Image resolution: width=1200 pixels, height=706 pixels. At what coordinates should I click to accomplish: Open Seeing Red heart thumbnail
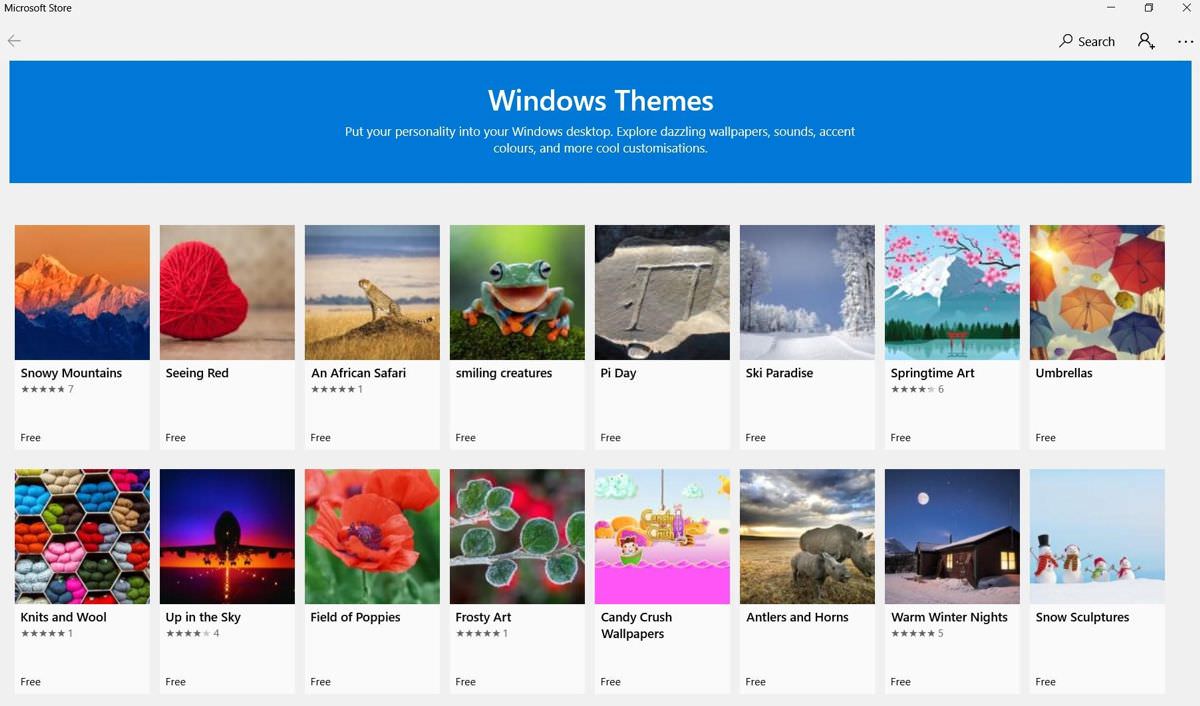227,292
